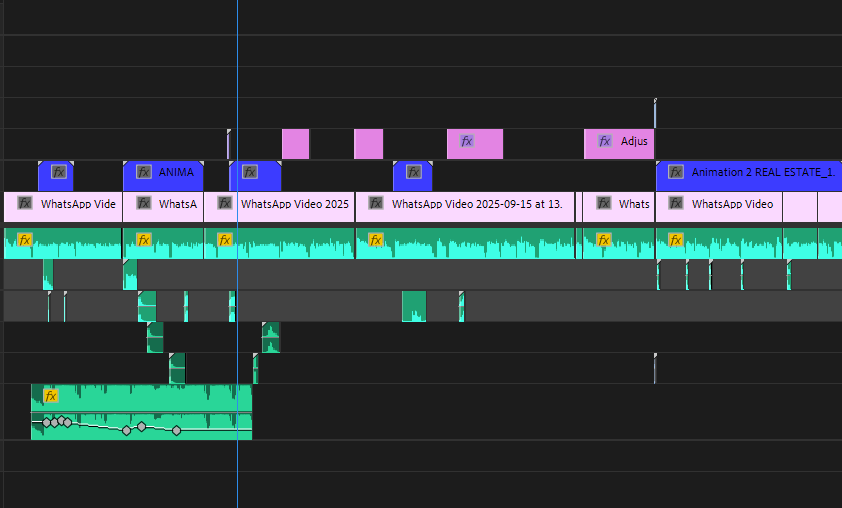
Task: Click yellow fx badge on audio under 'Whats' clip
Action: click(x=604, y=240)
